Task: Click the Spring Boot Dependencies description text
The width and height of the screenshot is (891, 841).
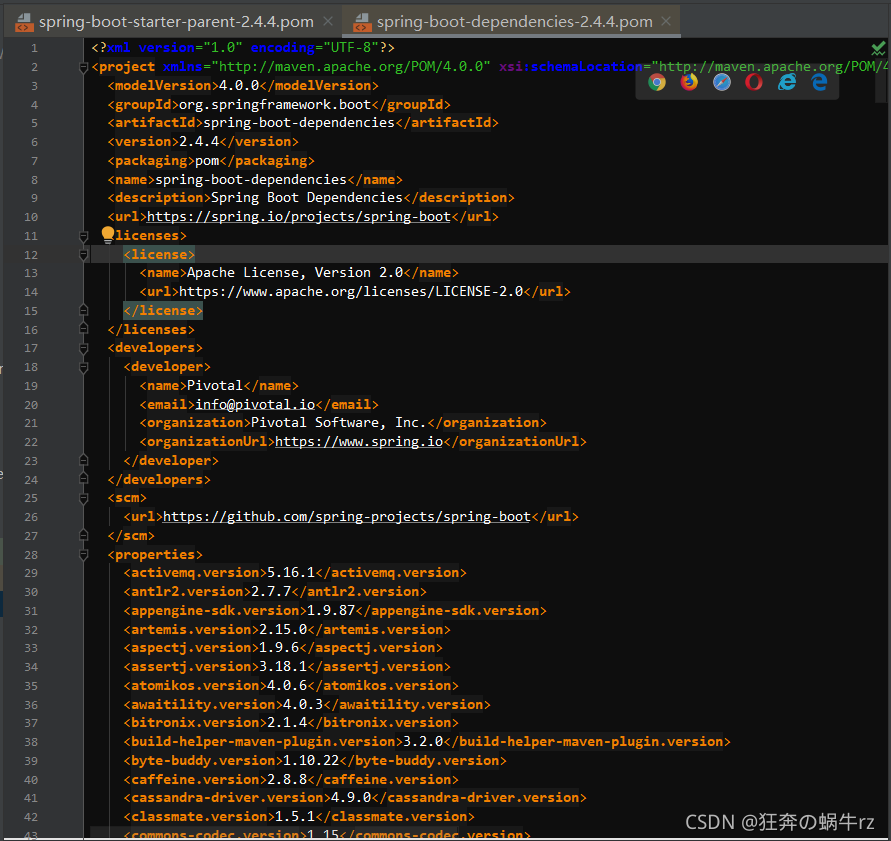Action: [307, 198]
